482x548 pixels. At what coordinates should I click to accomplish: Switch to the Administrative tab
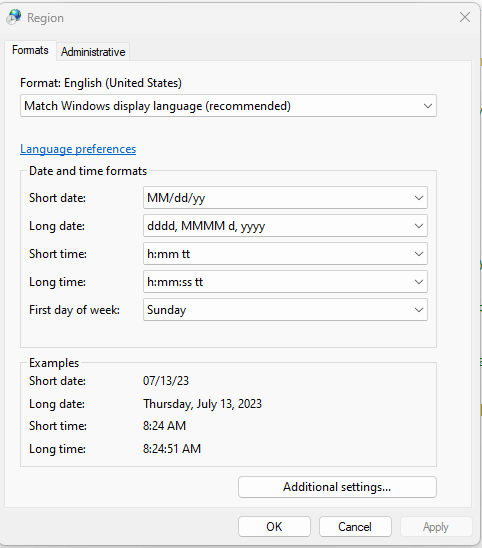click(93, 52)
